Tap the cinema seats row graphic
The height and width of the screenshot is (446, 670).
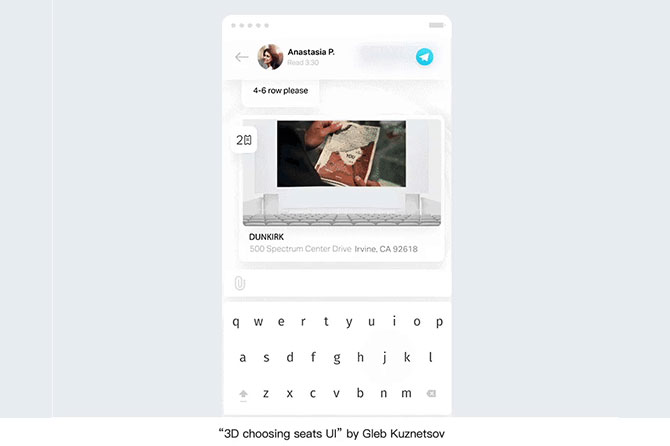click(341, 219)
